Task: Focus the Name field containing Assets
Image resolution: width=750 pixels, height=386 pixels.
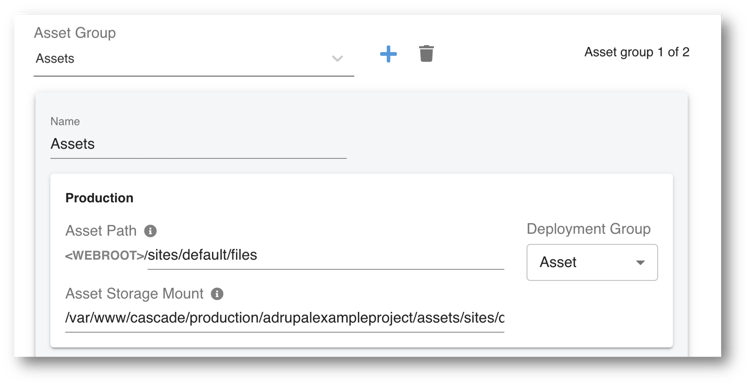Action: coord(199,144)
